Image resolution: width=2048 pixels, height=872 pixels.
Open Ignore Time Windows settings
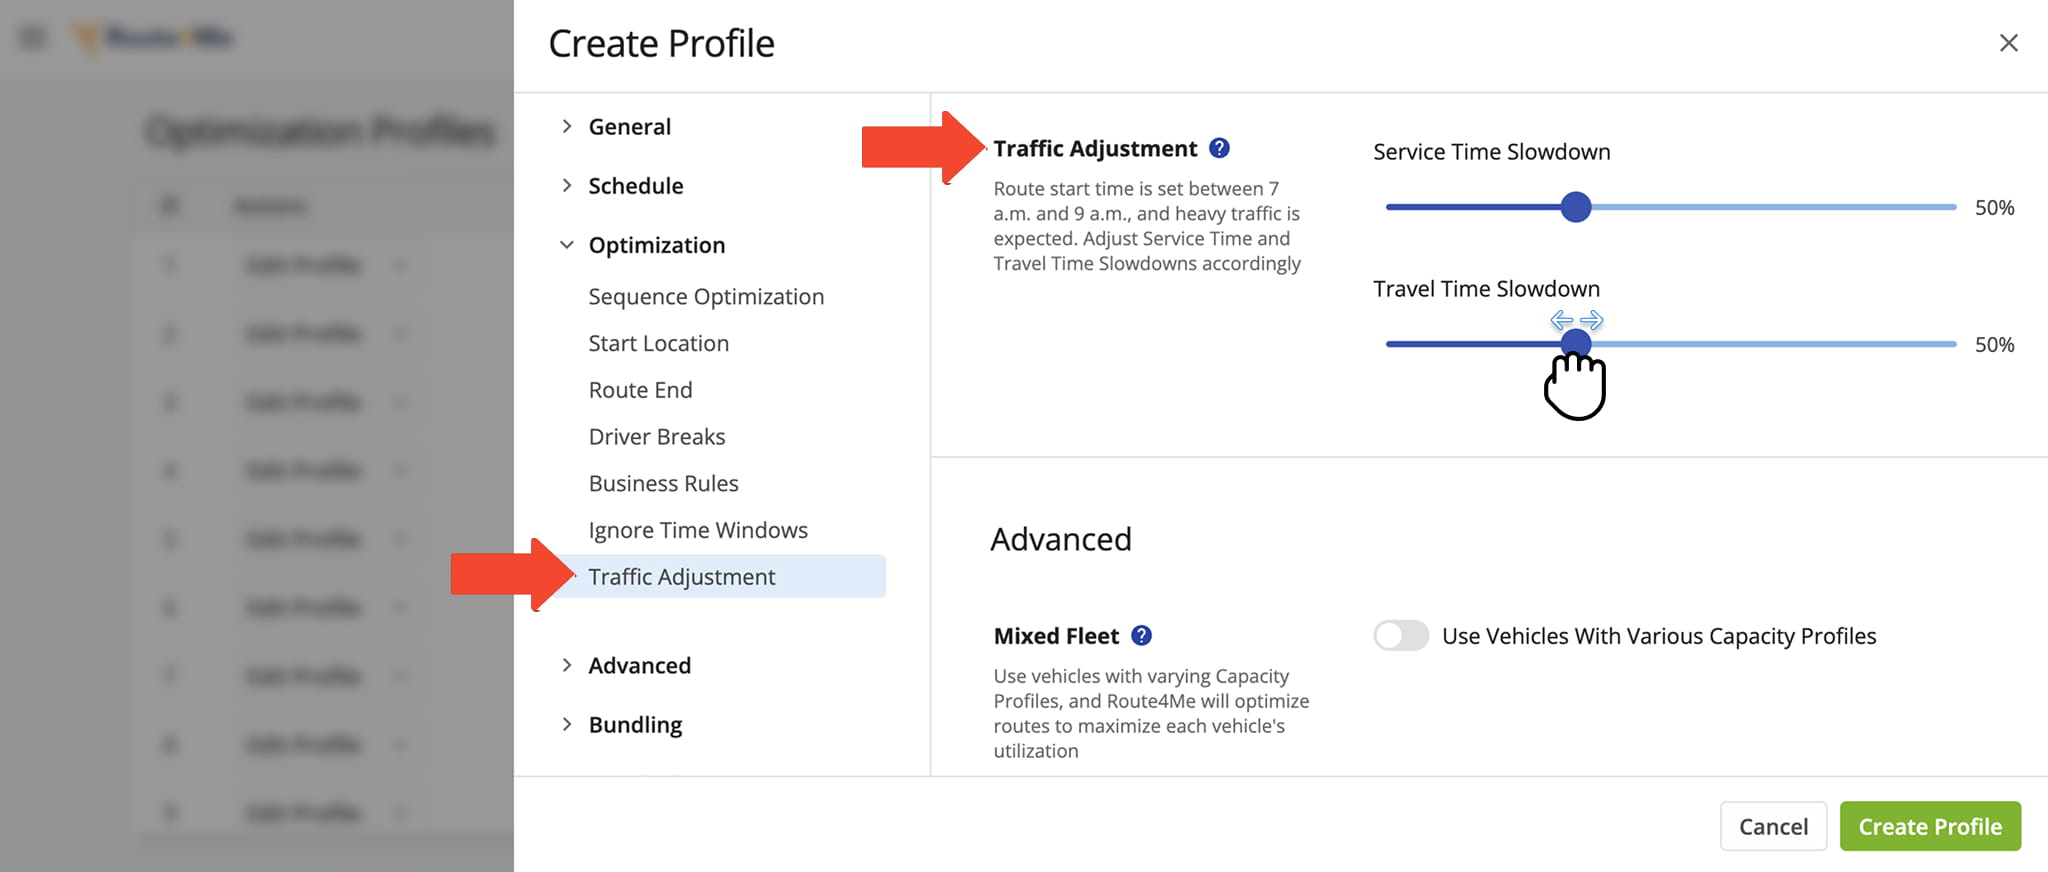click(x=698, y=531)
